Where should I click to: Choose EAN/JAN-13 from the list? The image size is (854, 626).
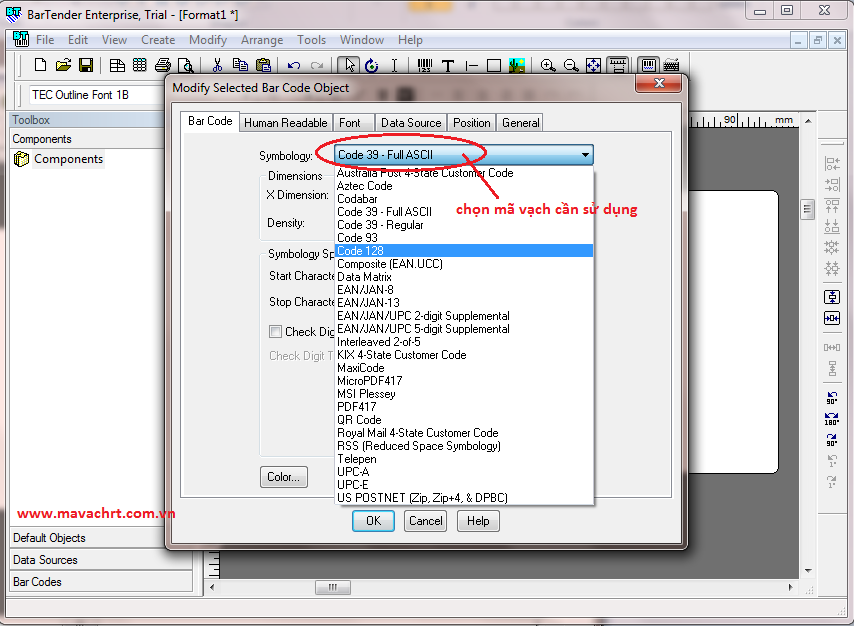pyautogui.click(x=464, y=302)
